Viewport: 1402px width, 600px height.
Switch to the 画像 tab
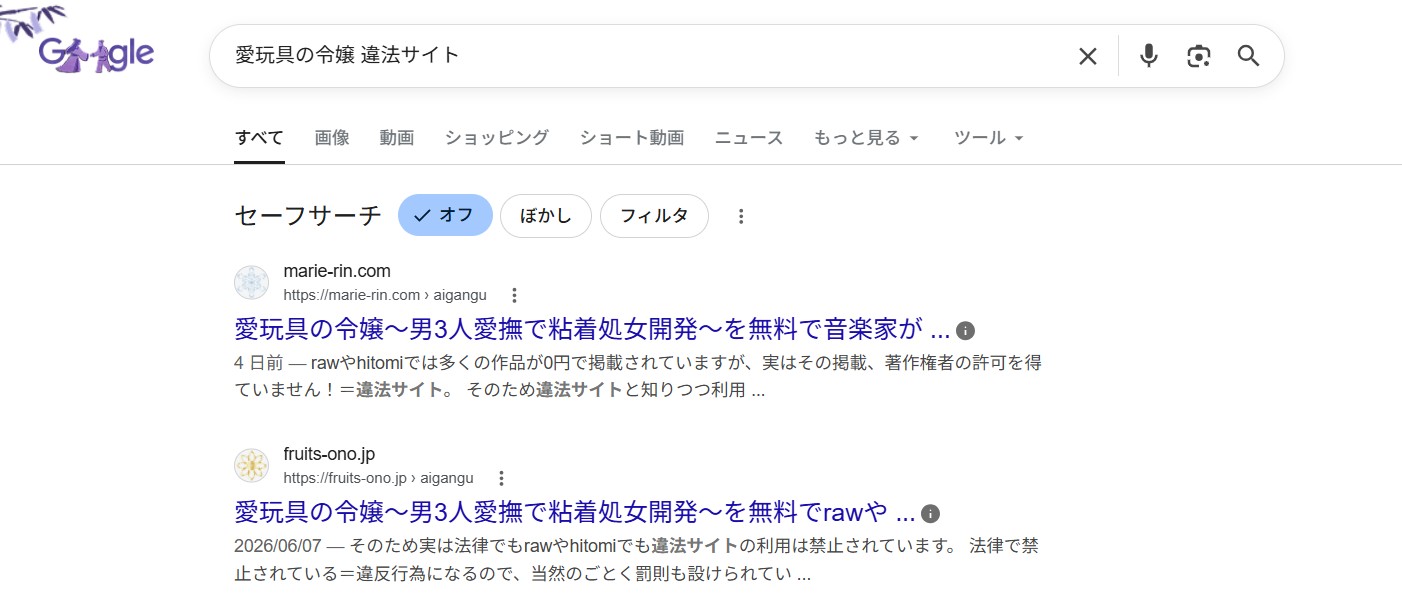click(x=332, y=138)
